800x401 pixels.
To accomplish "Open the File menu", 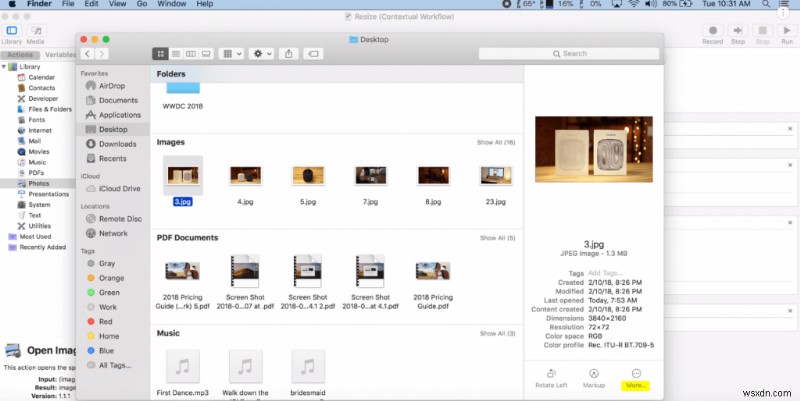I will [68, 4].
